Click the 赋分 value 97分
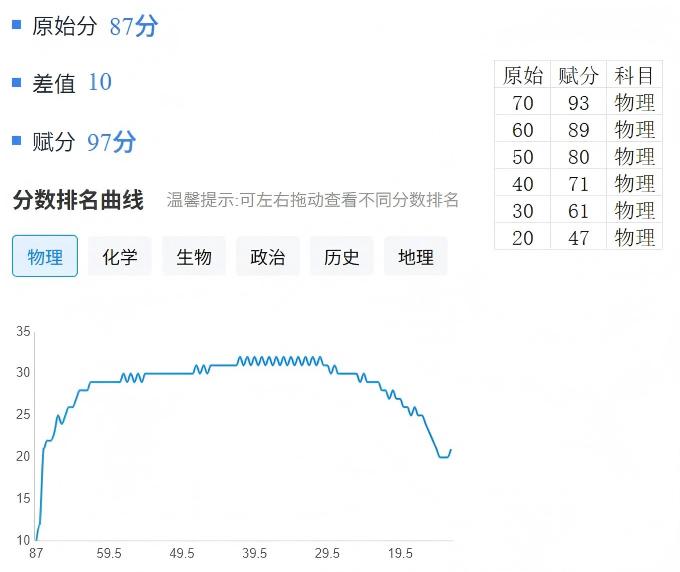 click(111, 143)
